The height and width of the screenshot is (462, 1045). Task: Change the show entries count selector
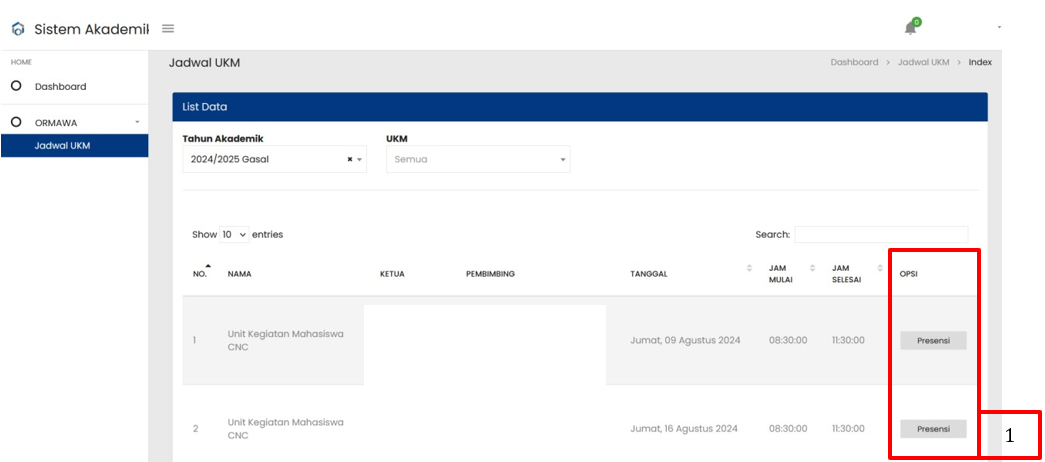[x=234, y=235]
